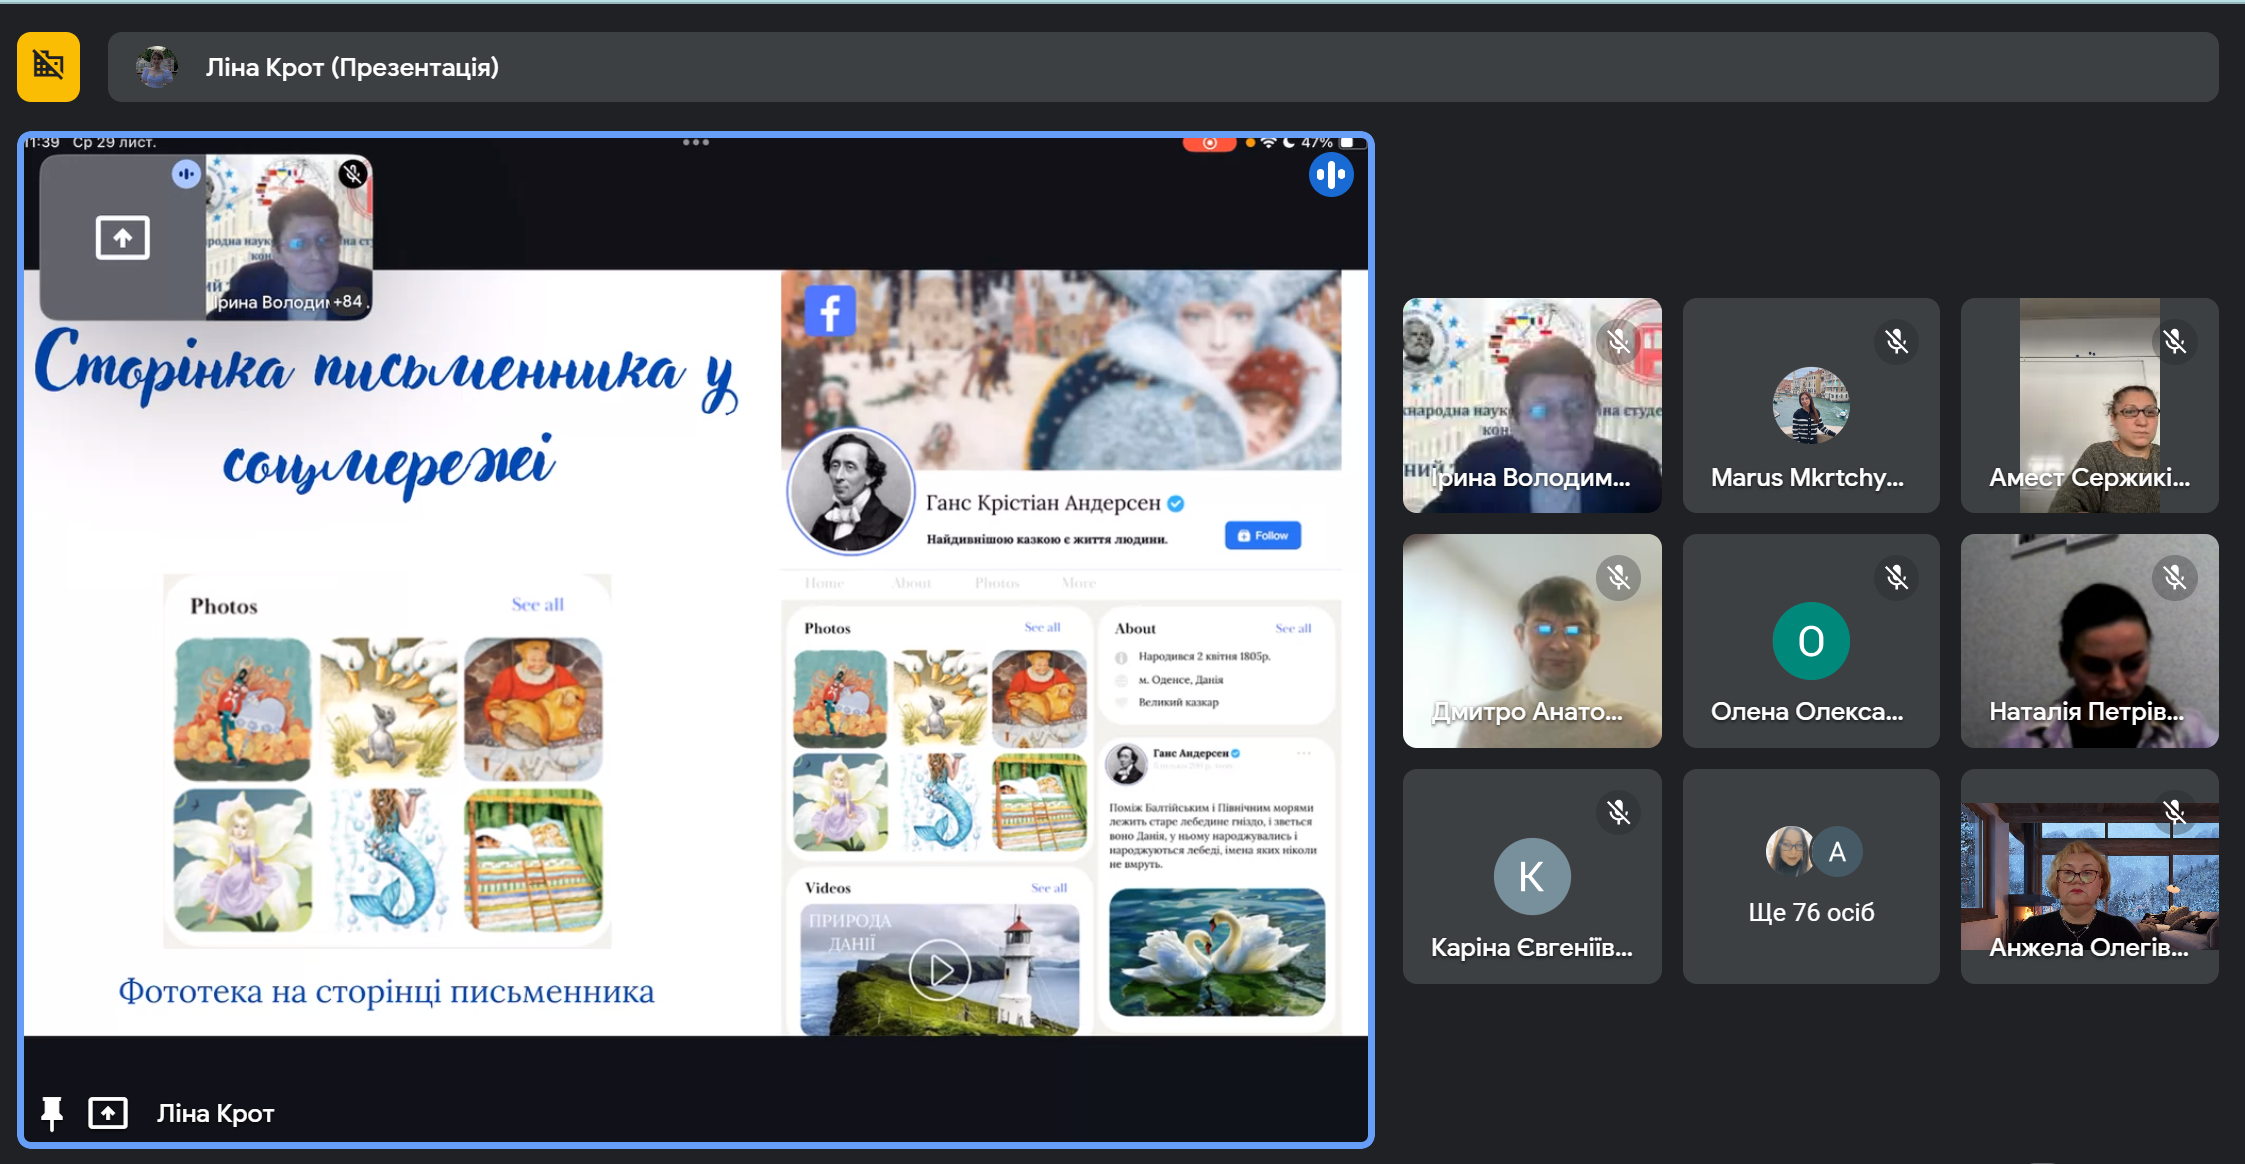Click muted mic on Олена Олекса tile
2245x1164 pixels.
(1896, 577)
